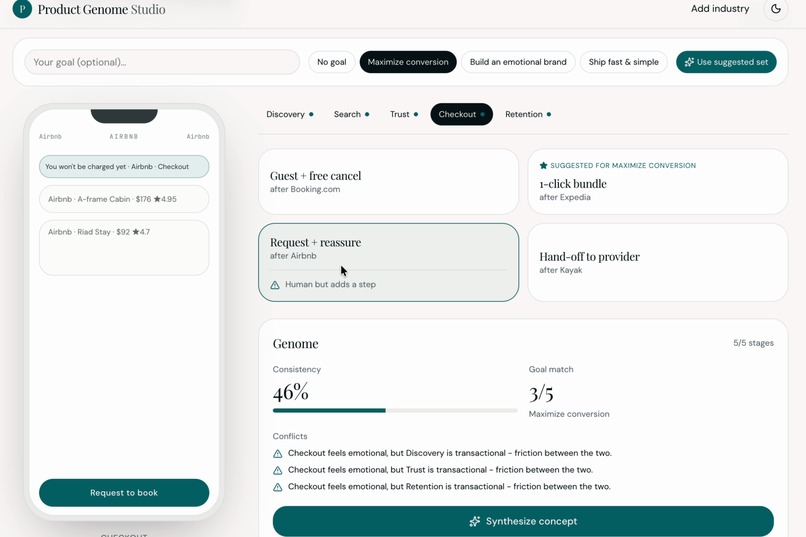Choose the Guest + free cancel card
The image size is (806, 537).
click(389, 181)
